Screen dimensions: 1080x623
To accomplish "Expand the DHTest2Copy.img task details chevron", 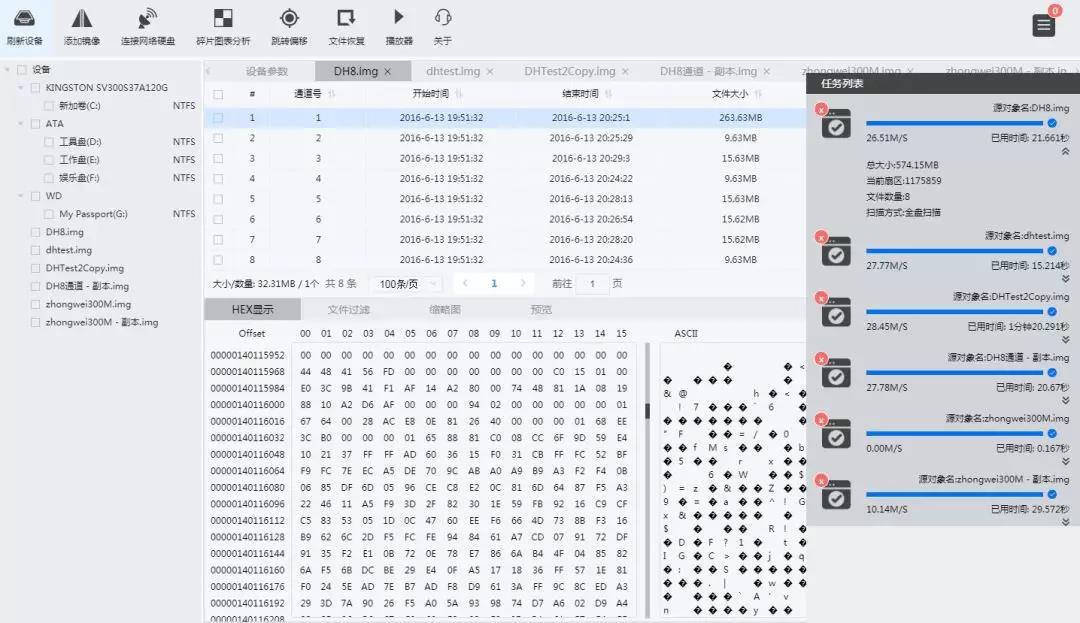I will coord(1065,339).
